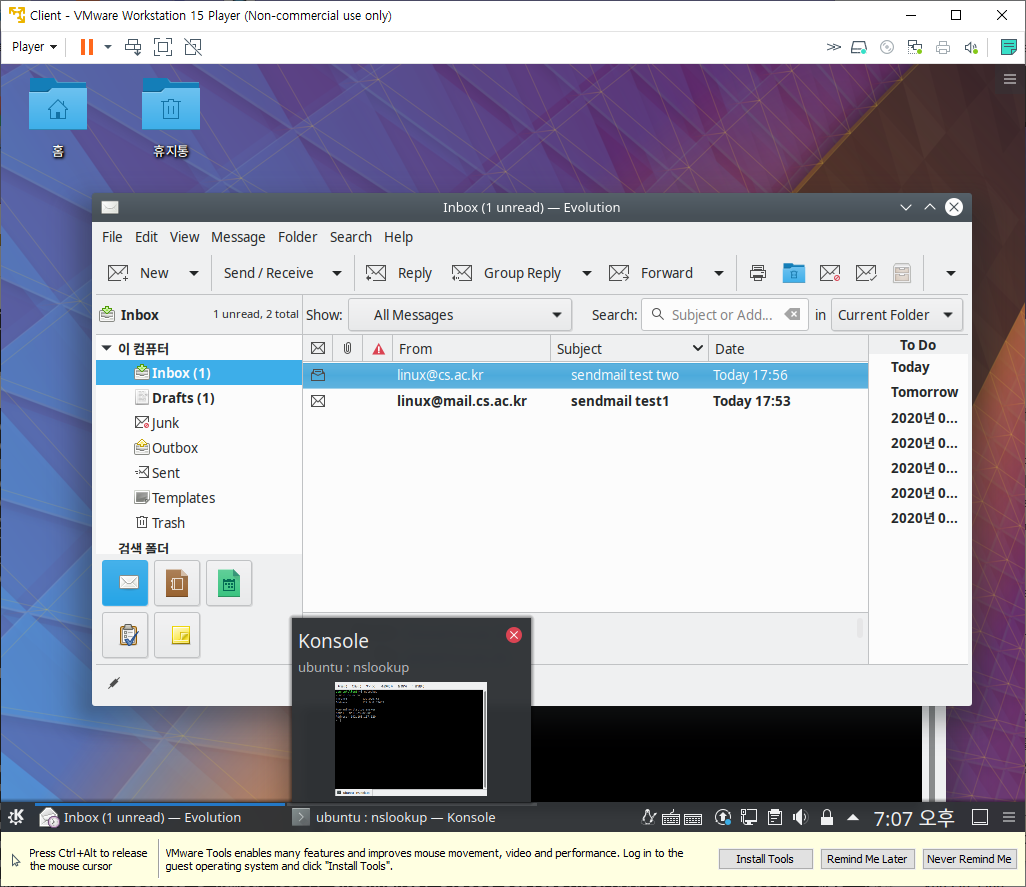Click the Konsole window thumbnail preview

pyautogui.click(x=411, y=739)
